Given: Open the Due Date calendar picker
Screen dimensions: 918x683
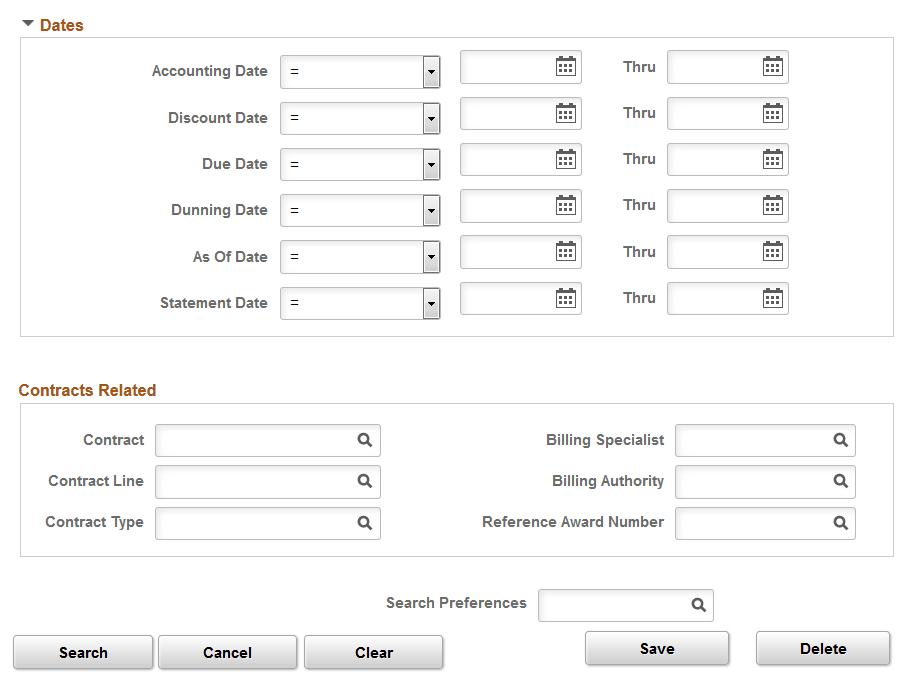Looking at the screenshot, I should [567, 159].
